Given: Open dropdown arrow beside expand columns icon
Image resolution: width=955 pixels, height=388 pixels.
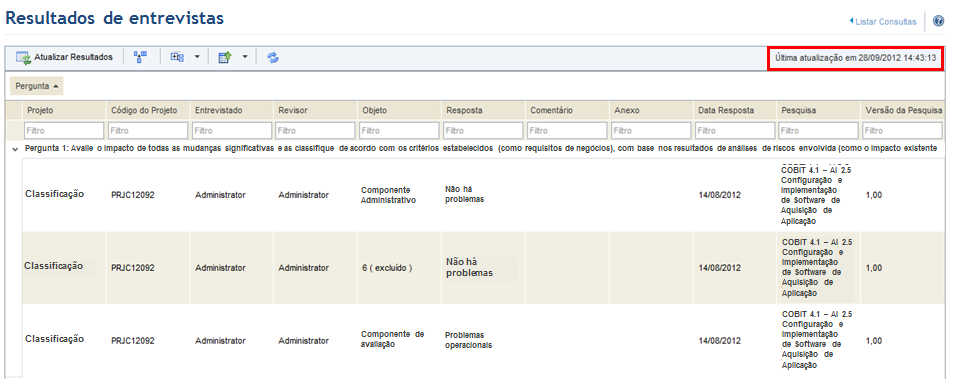Looking at the screenshot, I should pyautogui.click(x=197, y=57).
